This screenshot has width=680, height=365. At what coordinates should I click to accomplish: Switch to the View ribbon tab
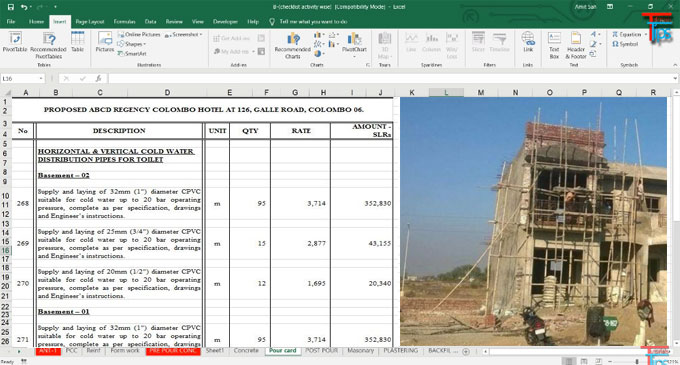[198, 22]
